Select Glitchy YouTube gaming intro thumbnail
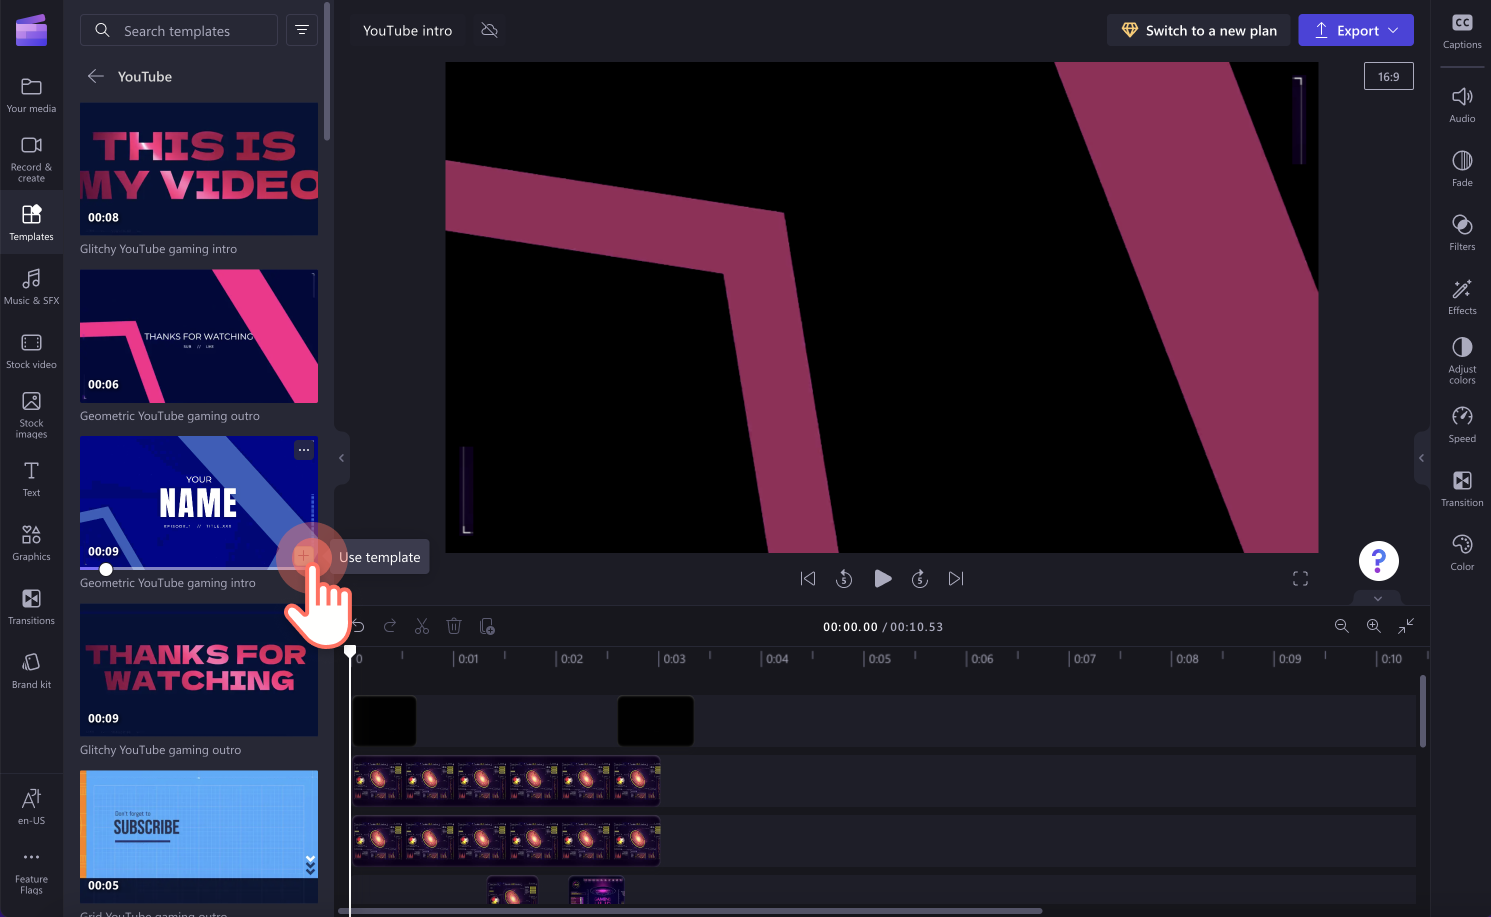The image size is (1491, 917). (x=199, y=169)
